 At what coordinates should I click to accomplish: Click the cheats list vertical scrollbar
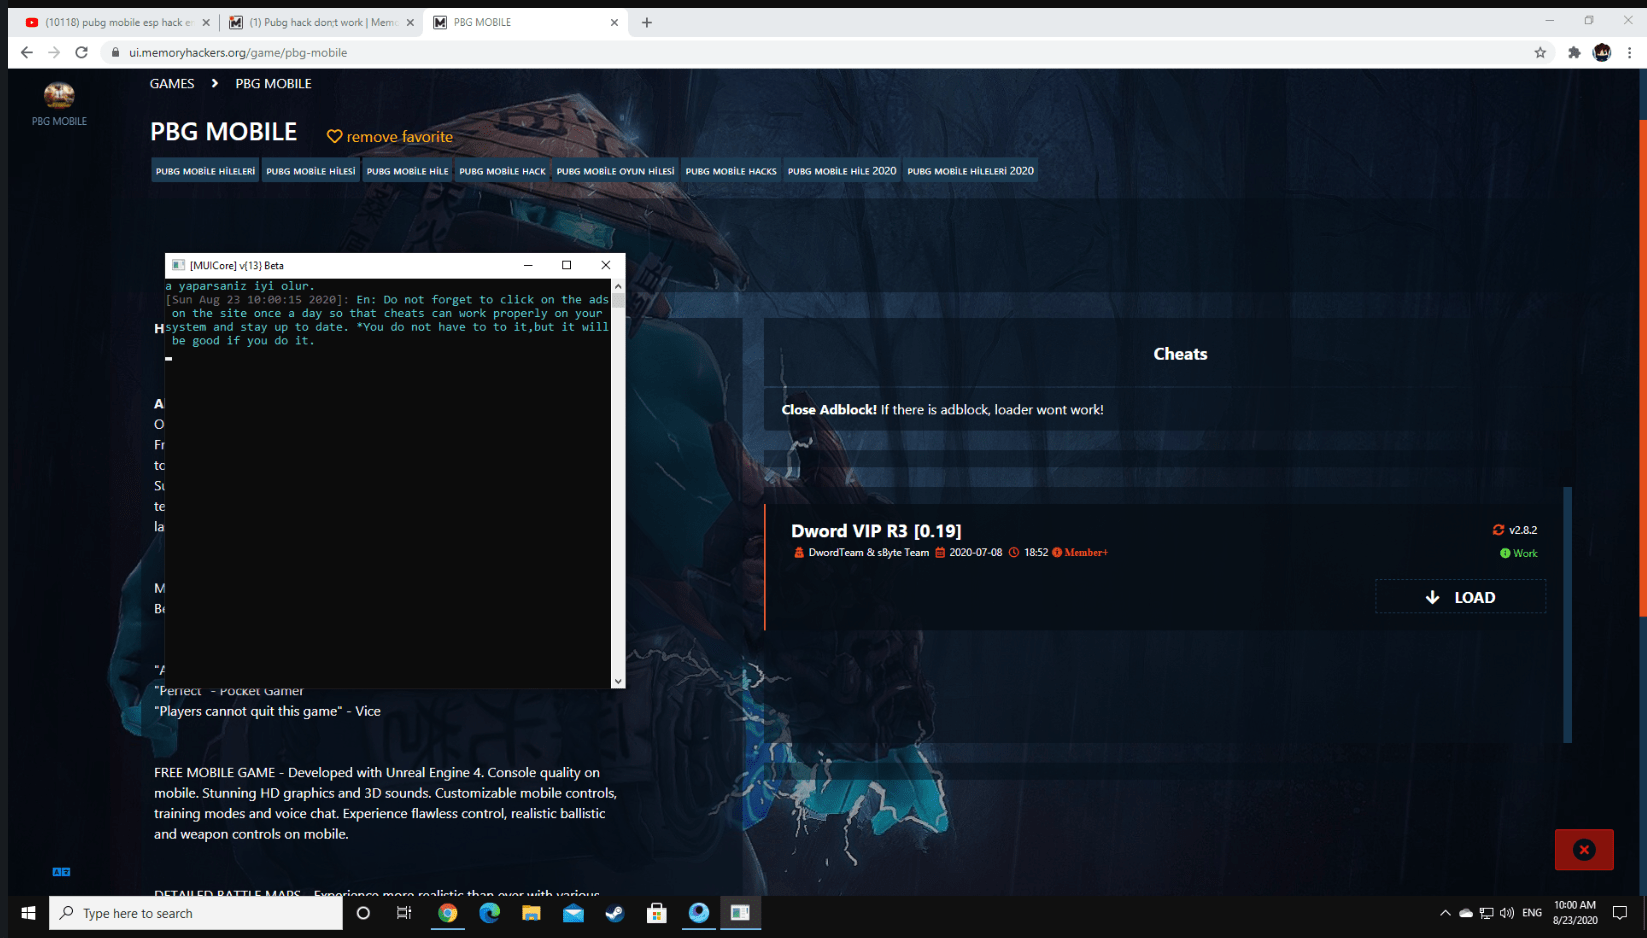(x=1567, y=615)
